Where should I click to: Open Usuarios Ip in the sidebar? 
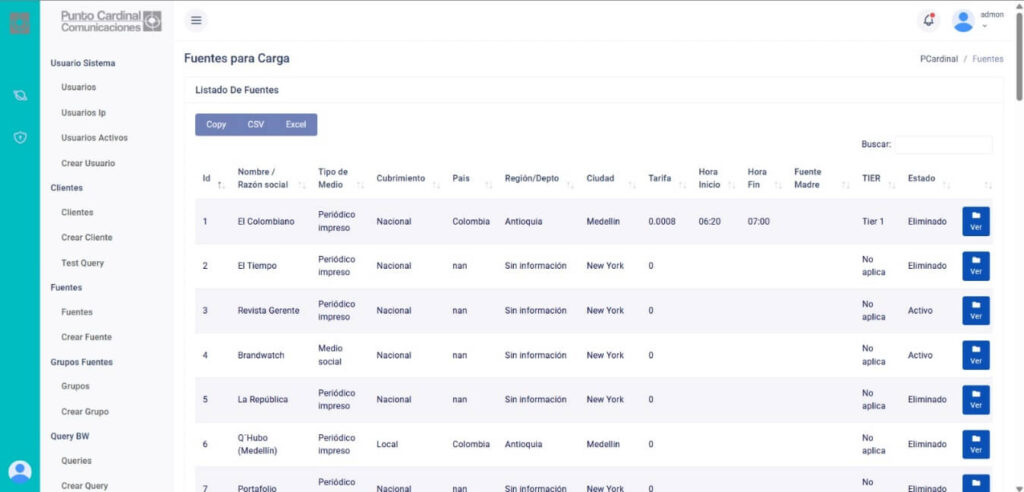click(83, 112)
